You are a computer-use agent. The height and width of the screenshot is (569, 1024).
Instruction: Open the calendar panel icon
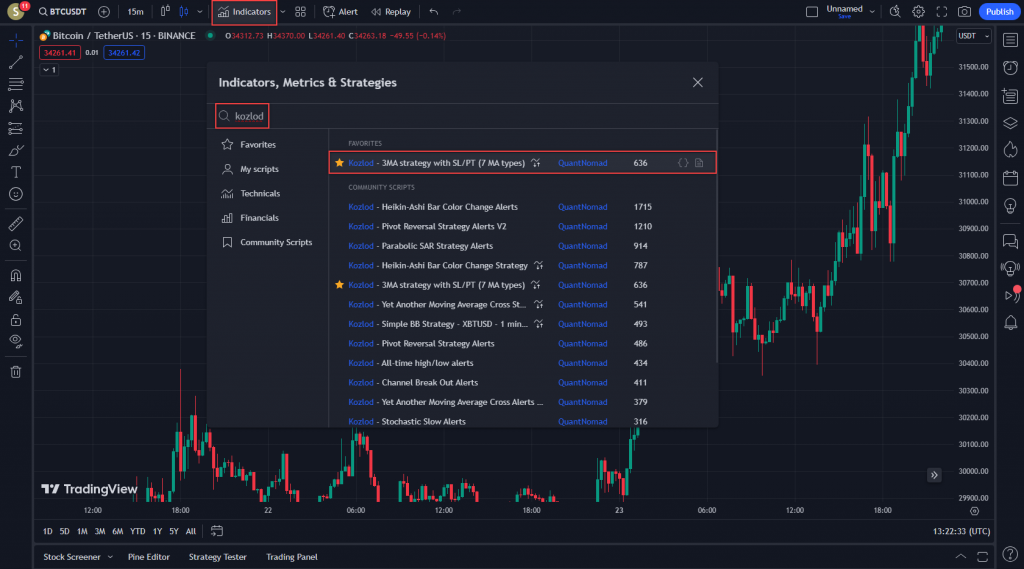[x=1010, y=178]
